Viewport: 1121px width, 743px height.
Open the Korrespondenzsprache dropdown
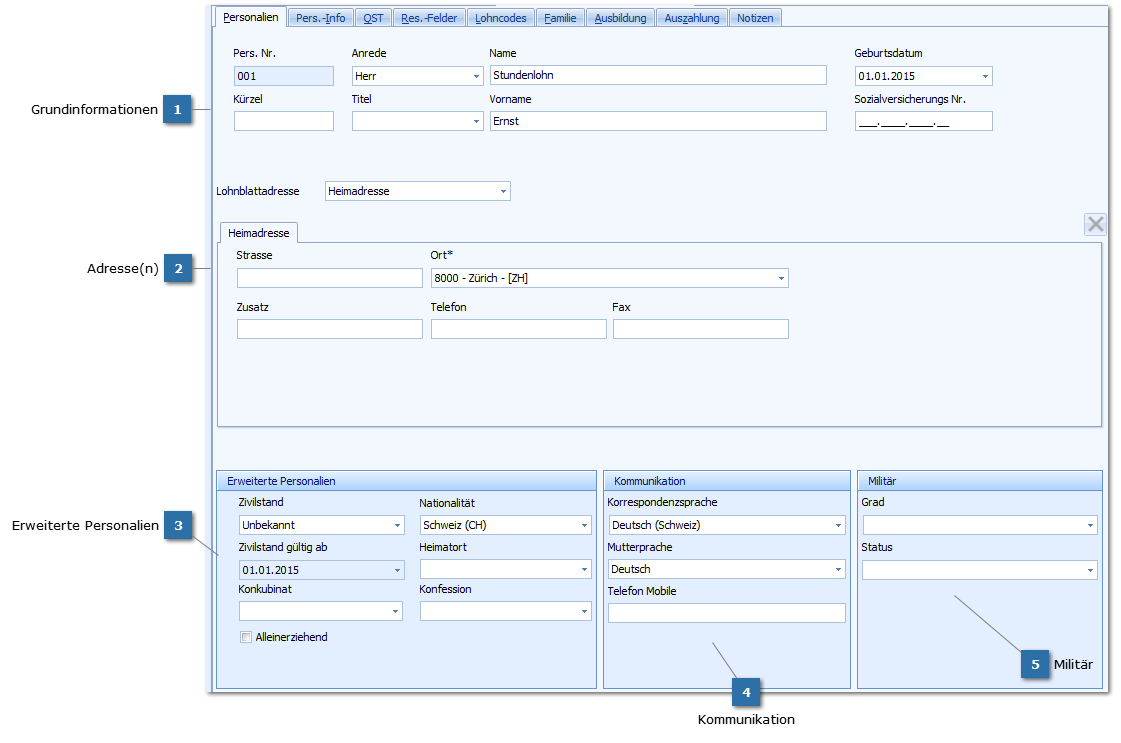[838, 525]
